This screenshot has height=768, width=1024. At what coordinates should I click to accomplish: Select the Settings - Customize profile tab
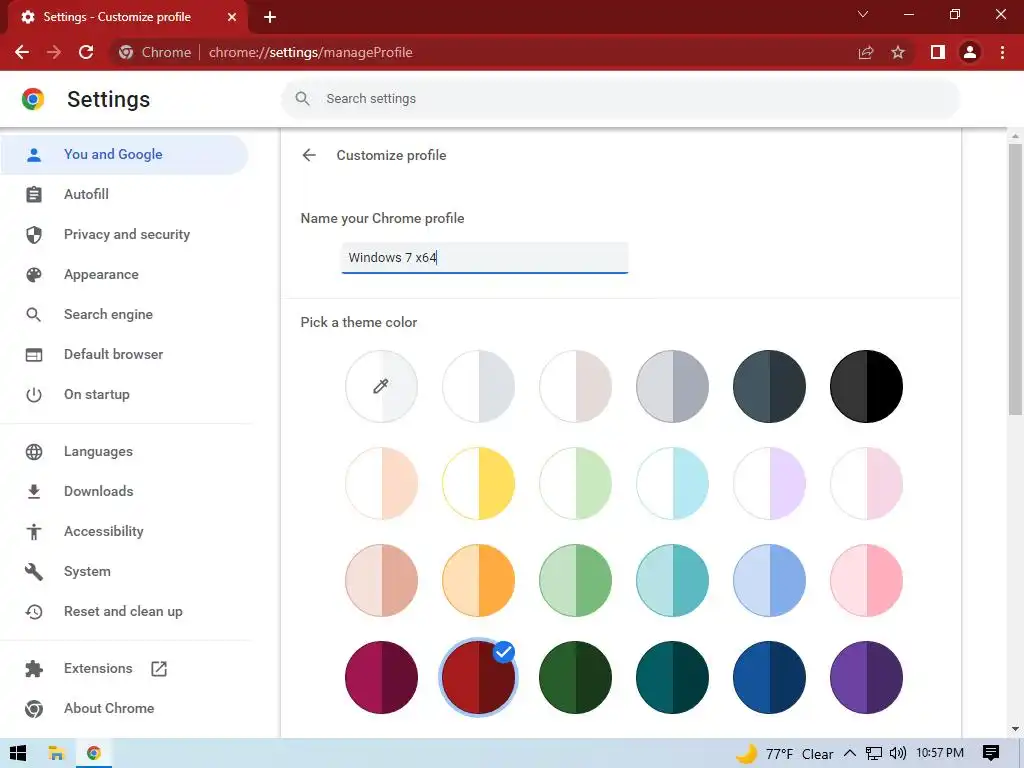point(128,17)
